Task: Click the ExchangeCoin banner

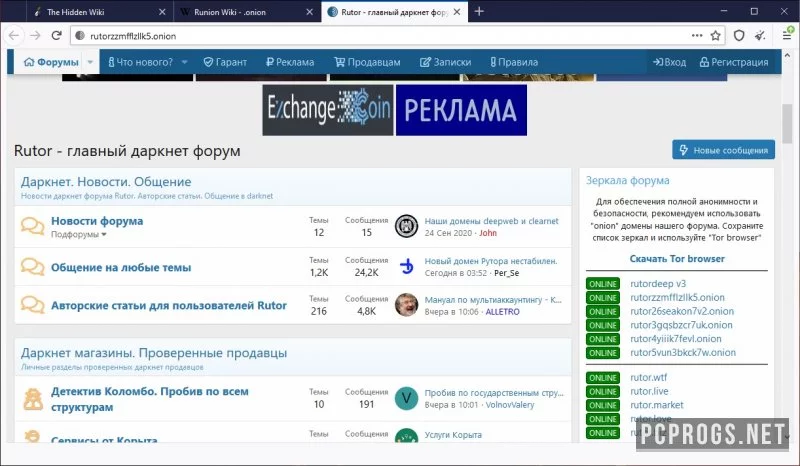Action: [328, 110]
